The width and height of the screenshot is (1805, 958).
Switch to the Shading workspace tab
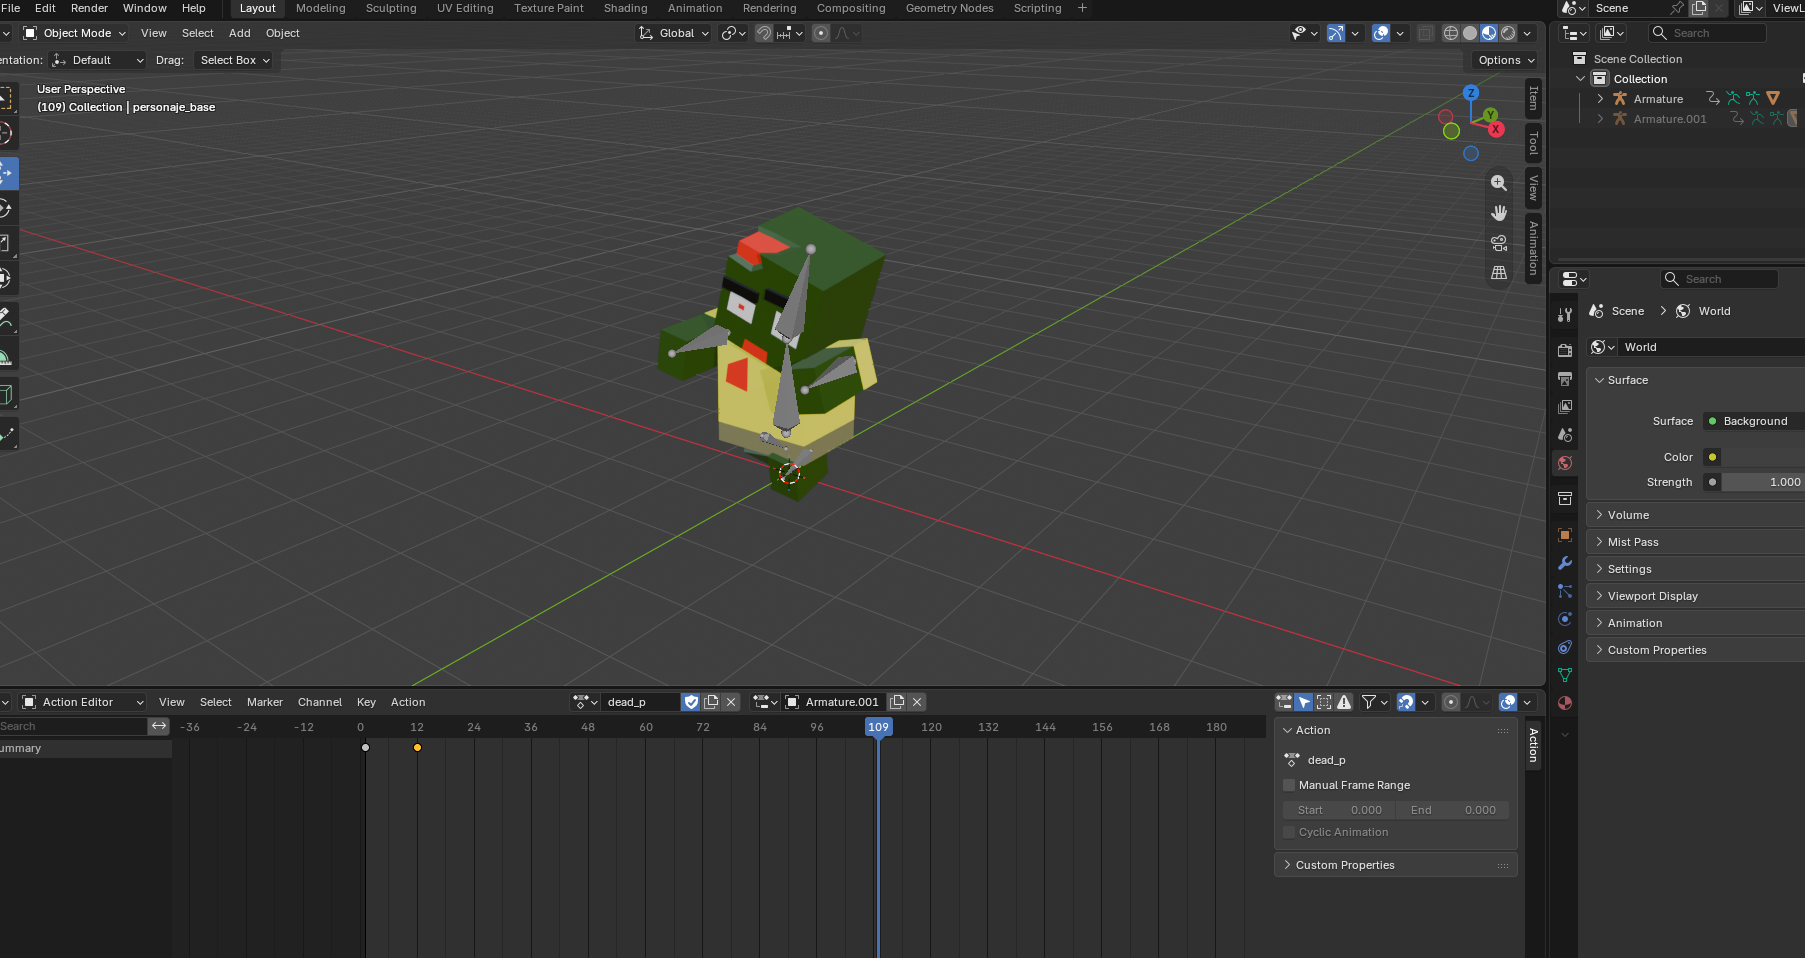pos(625,8)
